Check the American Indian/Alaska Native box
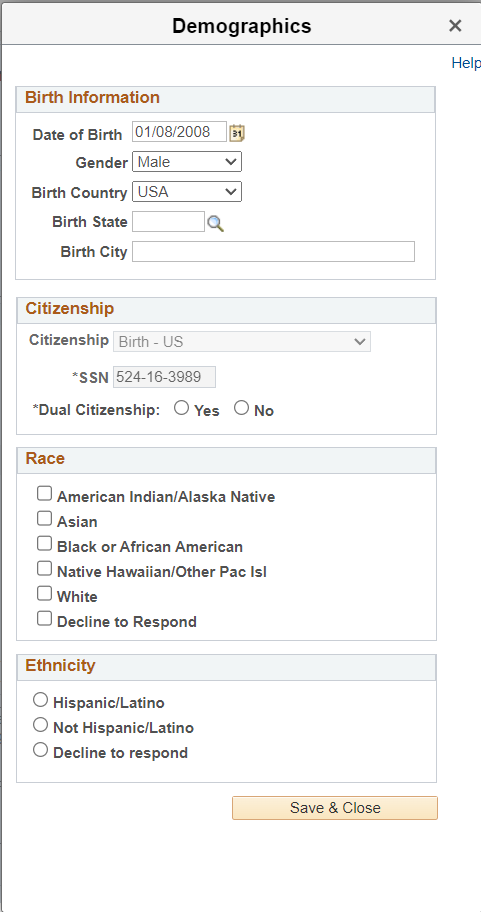 44,494
